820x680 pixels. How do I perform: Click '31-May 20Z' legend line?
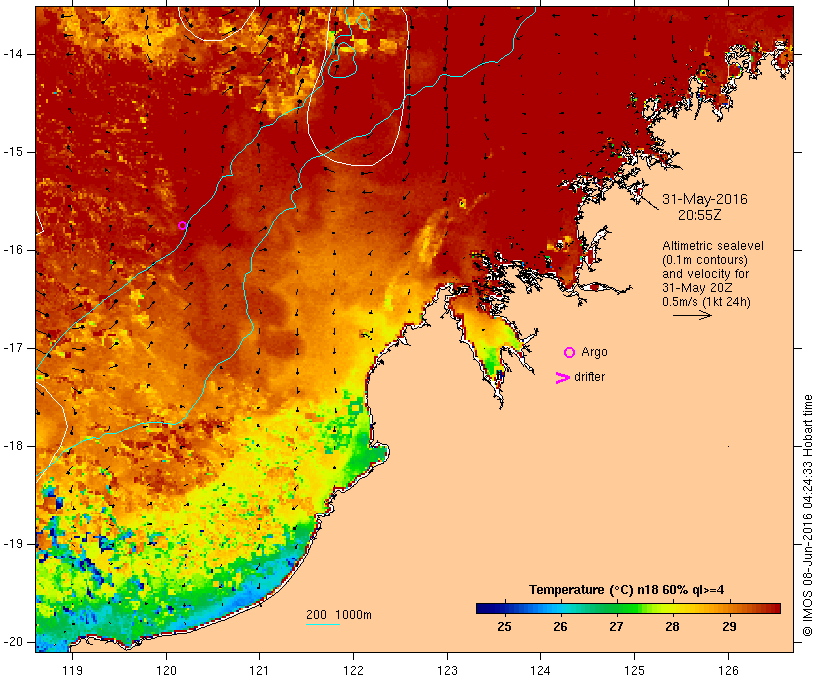[697, 288]
